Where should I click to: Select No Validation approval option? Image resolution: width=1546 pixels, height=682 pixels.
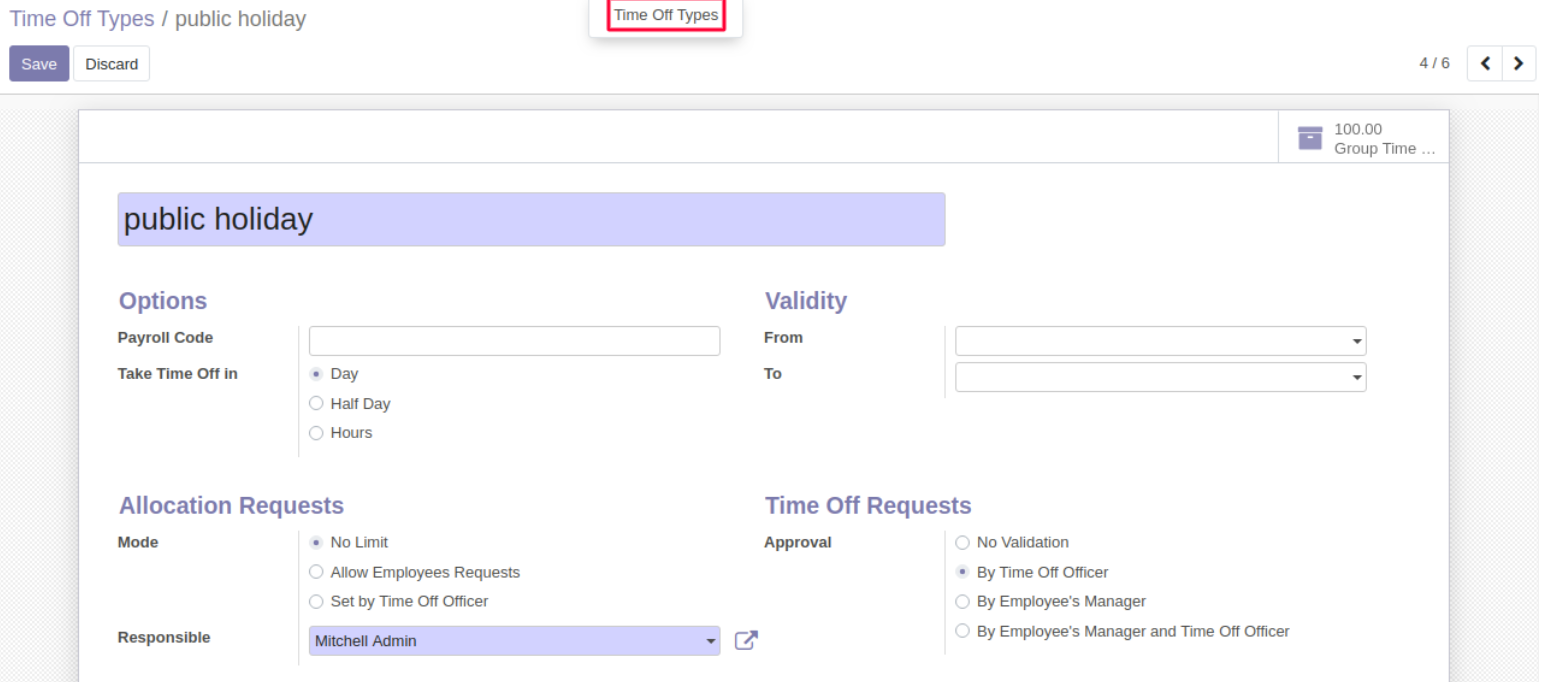point(963,543)
